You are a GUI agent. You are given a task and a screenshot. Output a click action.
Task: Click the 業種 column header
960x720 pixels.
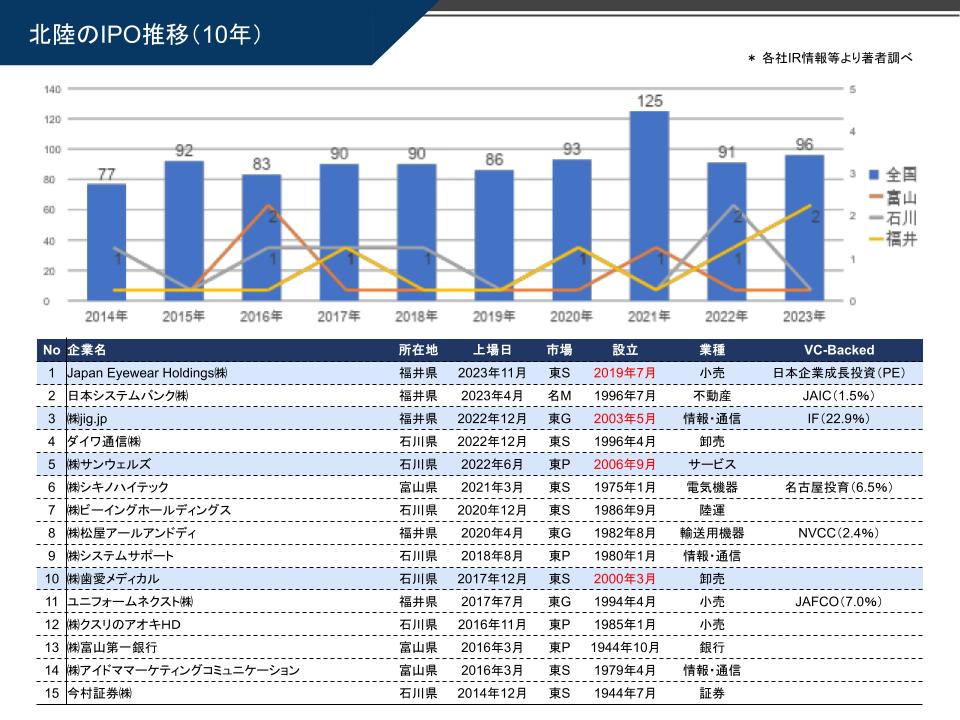[x=712, y=350]
